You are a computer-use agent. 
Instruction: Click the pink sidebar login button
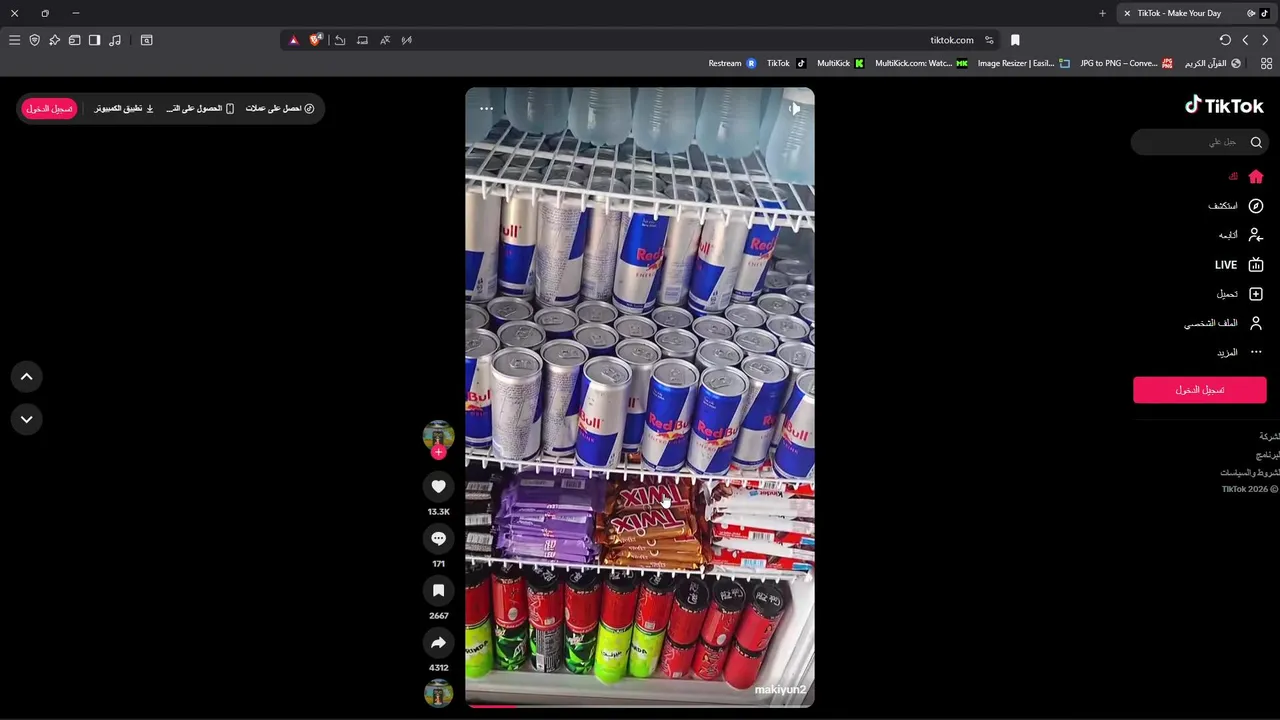(x=1199, y=390)
